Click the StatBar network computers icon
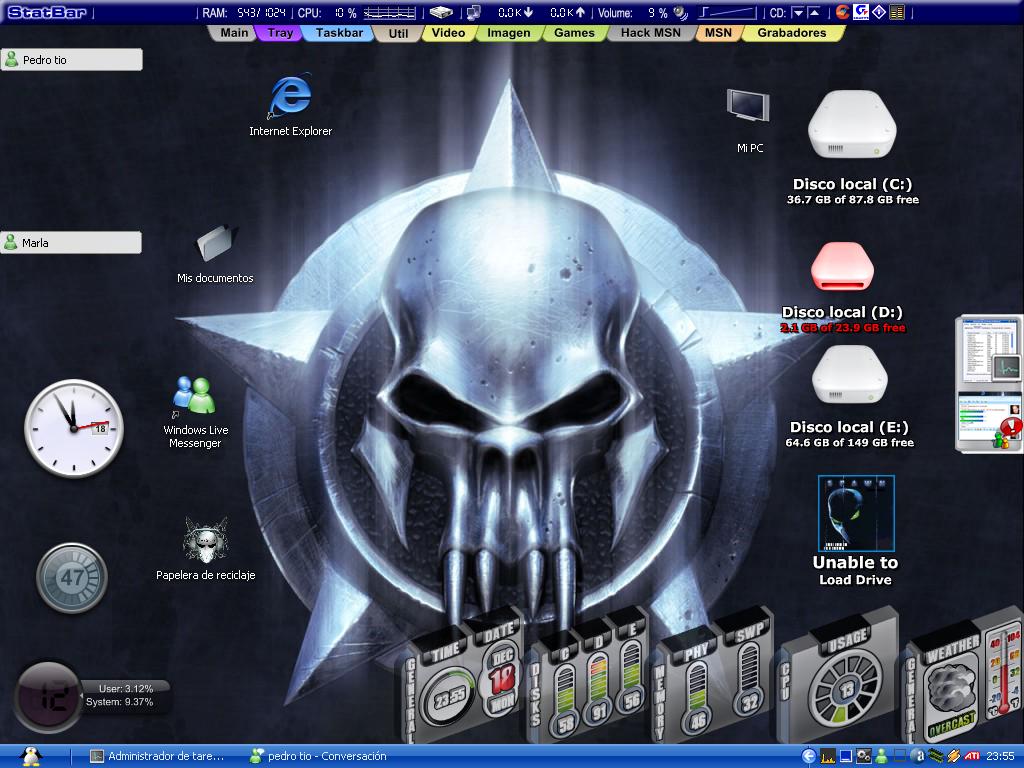The image size is (1024, 768). point(474,12)
